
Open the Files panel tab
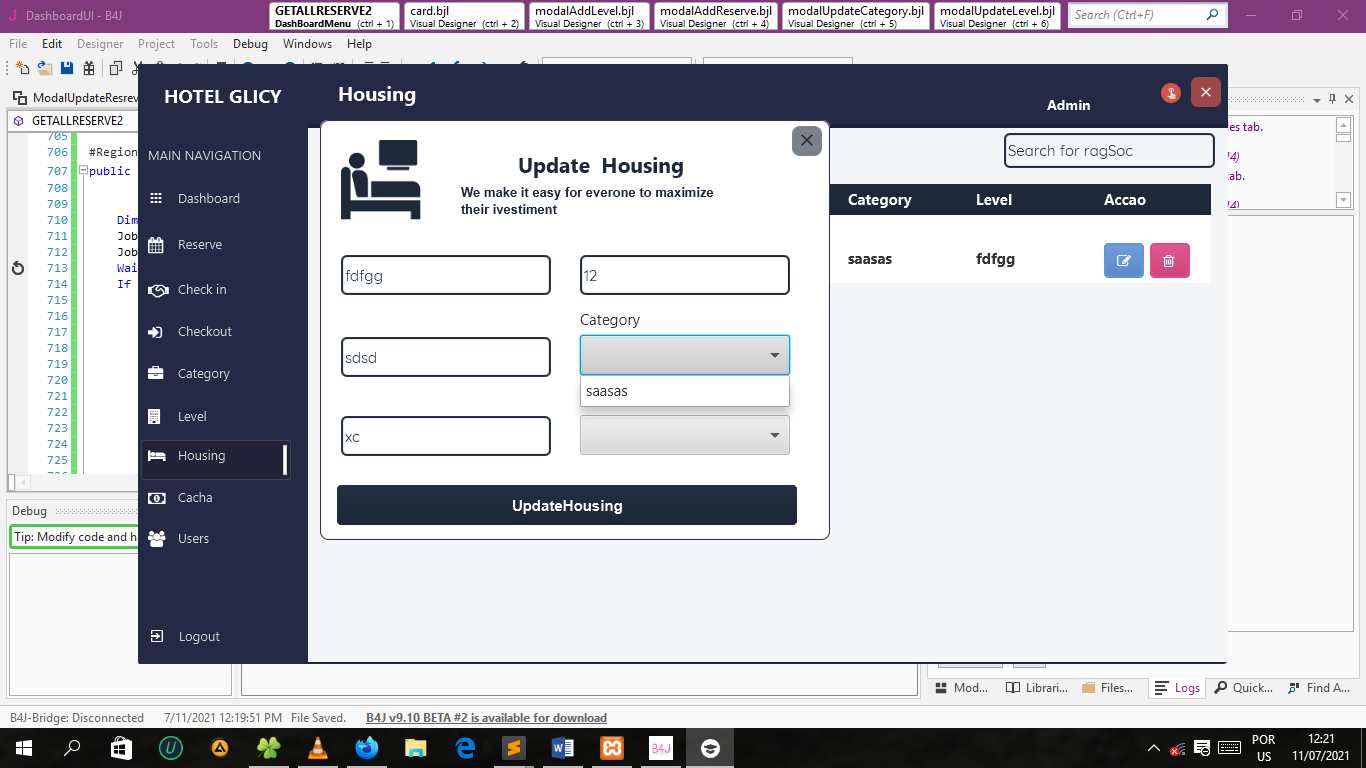click(1108, 688)
